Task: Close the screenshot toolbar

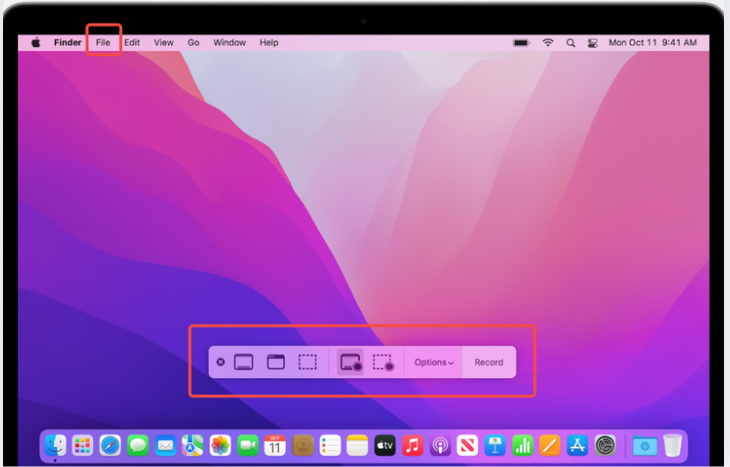Action: [x=220, y=362]
